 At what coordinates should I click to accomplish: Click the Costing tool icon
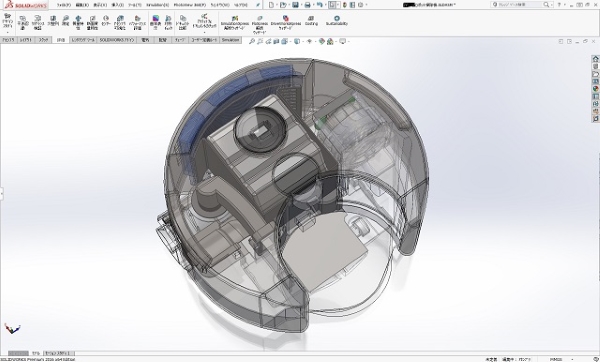(311, 21)
